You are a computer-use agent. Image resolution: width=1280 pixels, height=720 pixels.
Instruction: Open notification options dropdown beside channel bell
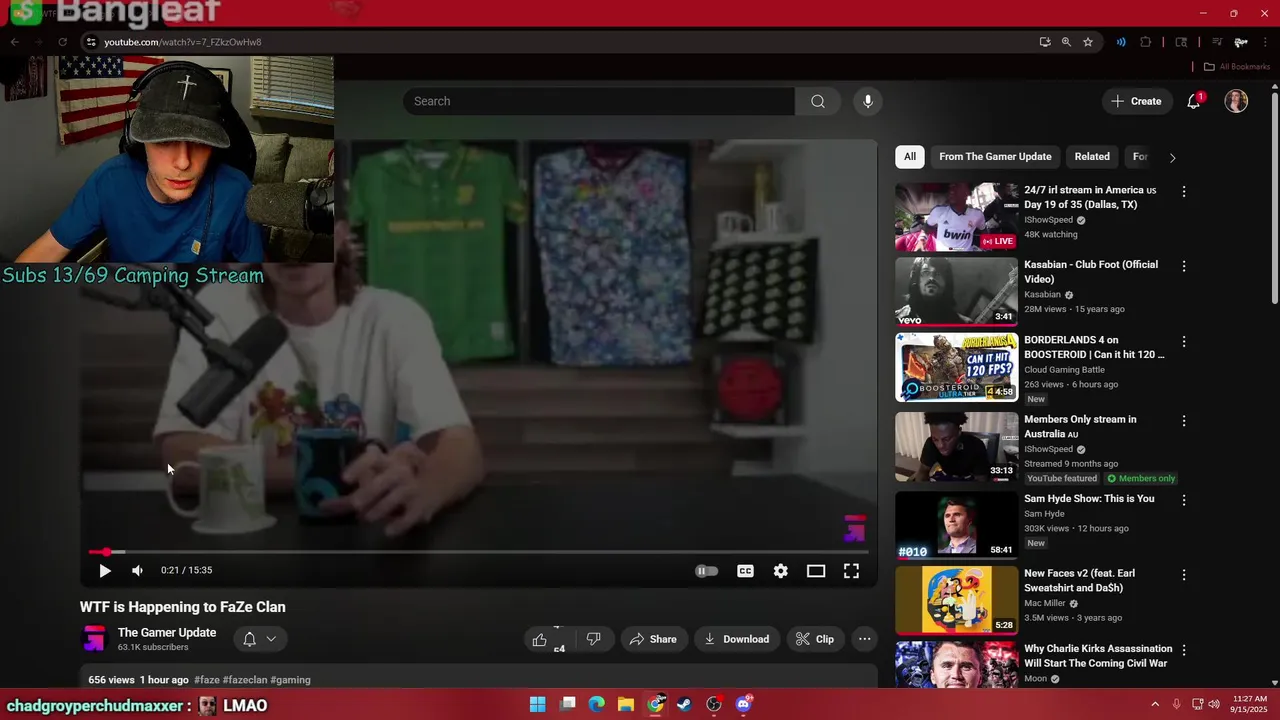point(271,639)
